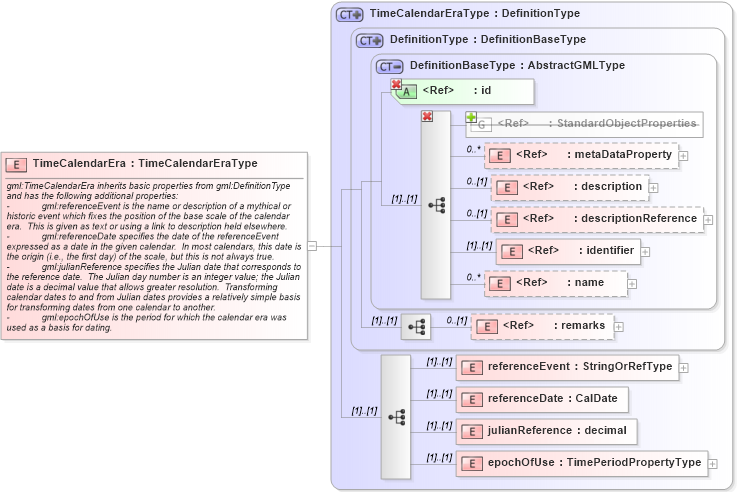
Task: Select the TimeCalendarEraType sequence compositor
Action: pyautogui.click(x=396, y=417)
